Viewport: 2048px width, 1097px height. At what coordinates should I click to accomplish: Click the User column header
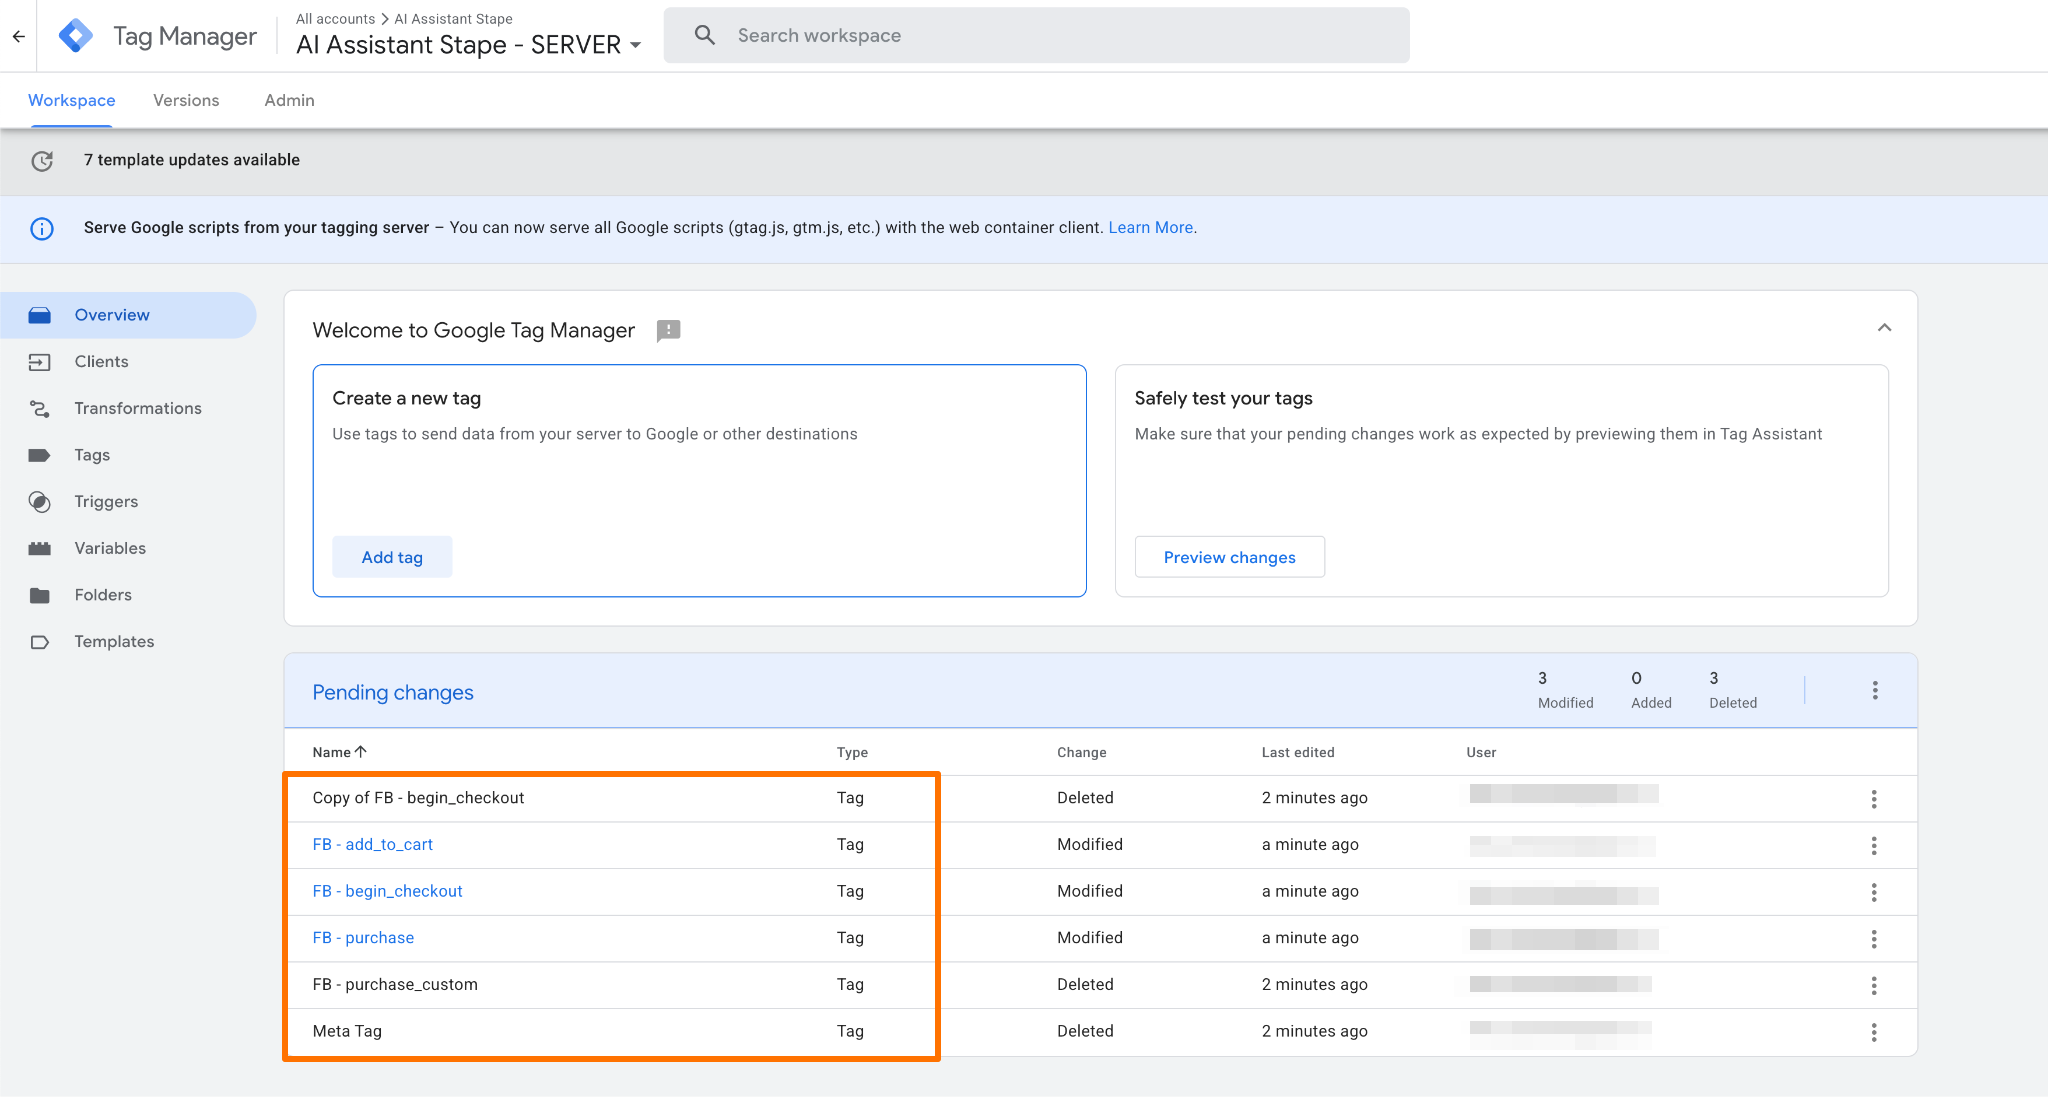tap(1481, 752)
